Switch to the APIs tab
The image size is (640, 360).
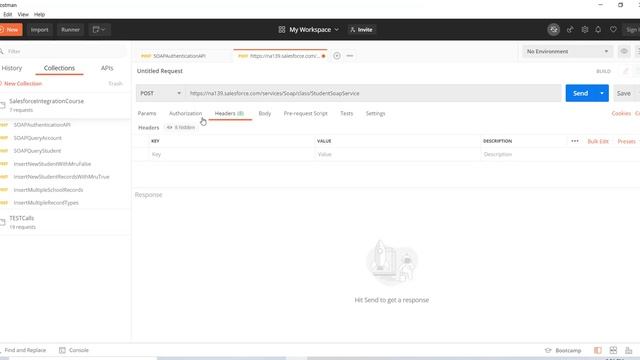pos(107,68)
